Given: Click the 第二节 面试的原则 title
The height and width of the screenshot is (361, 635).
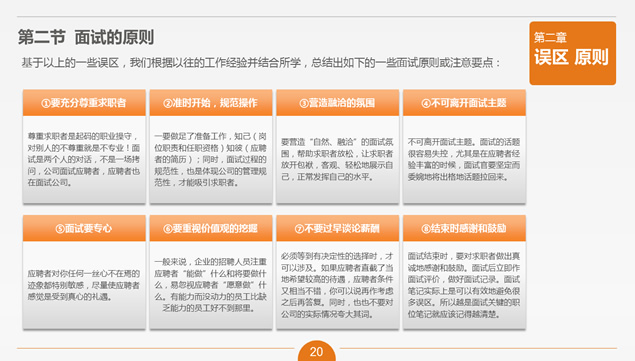Looking at the screenshot, I should [x=86, y=37].
